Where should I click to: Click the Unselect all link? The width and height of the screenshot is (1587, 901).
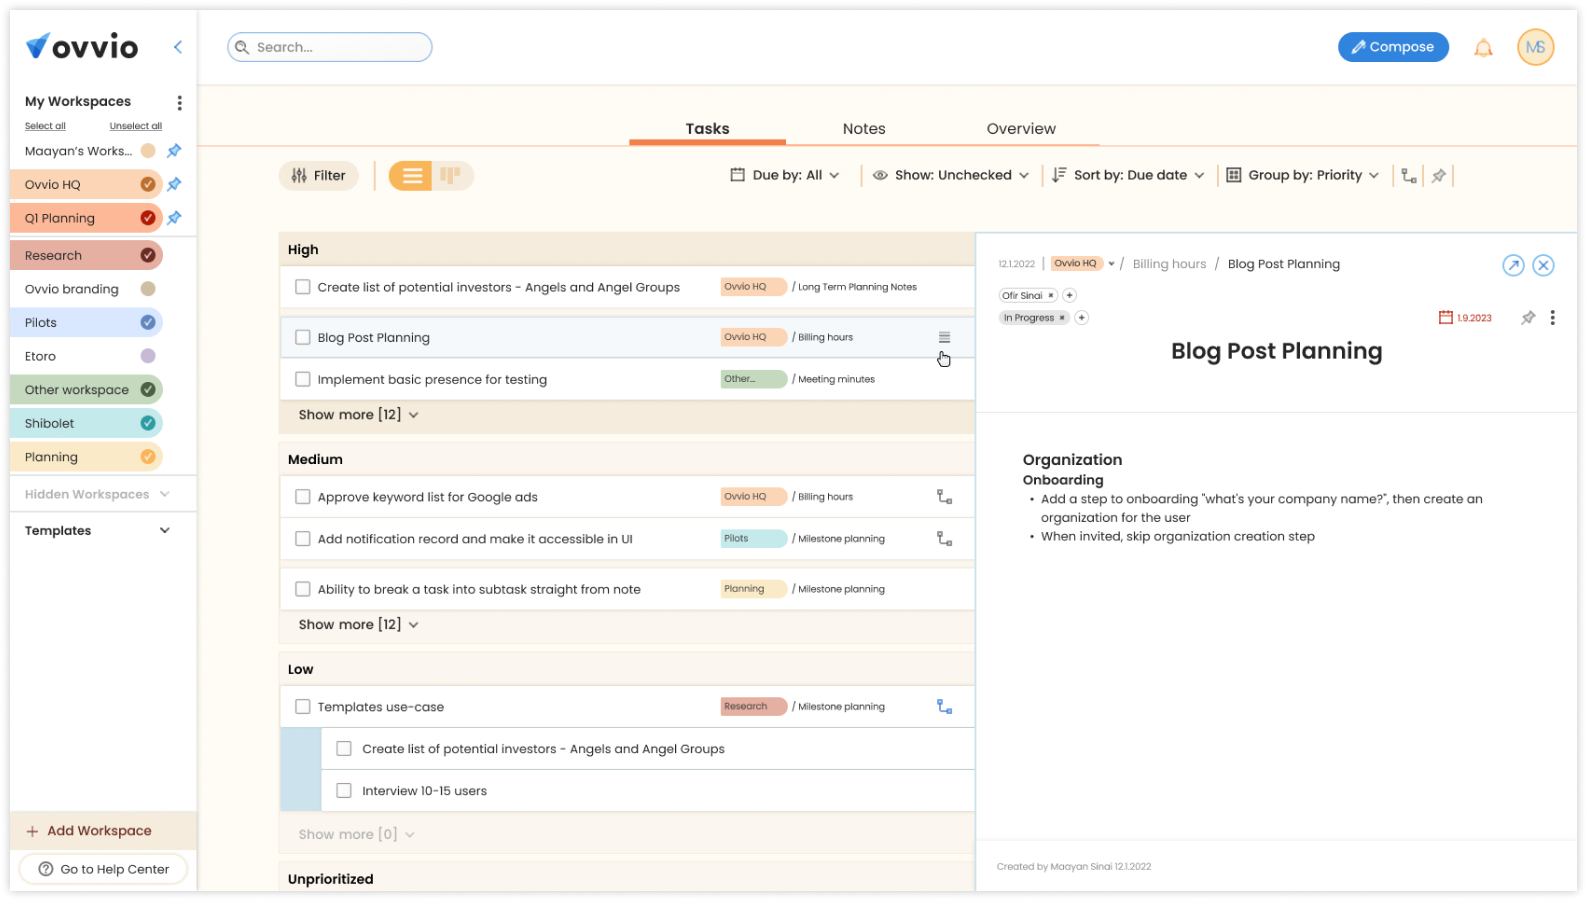click(x=136, y=127)
